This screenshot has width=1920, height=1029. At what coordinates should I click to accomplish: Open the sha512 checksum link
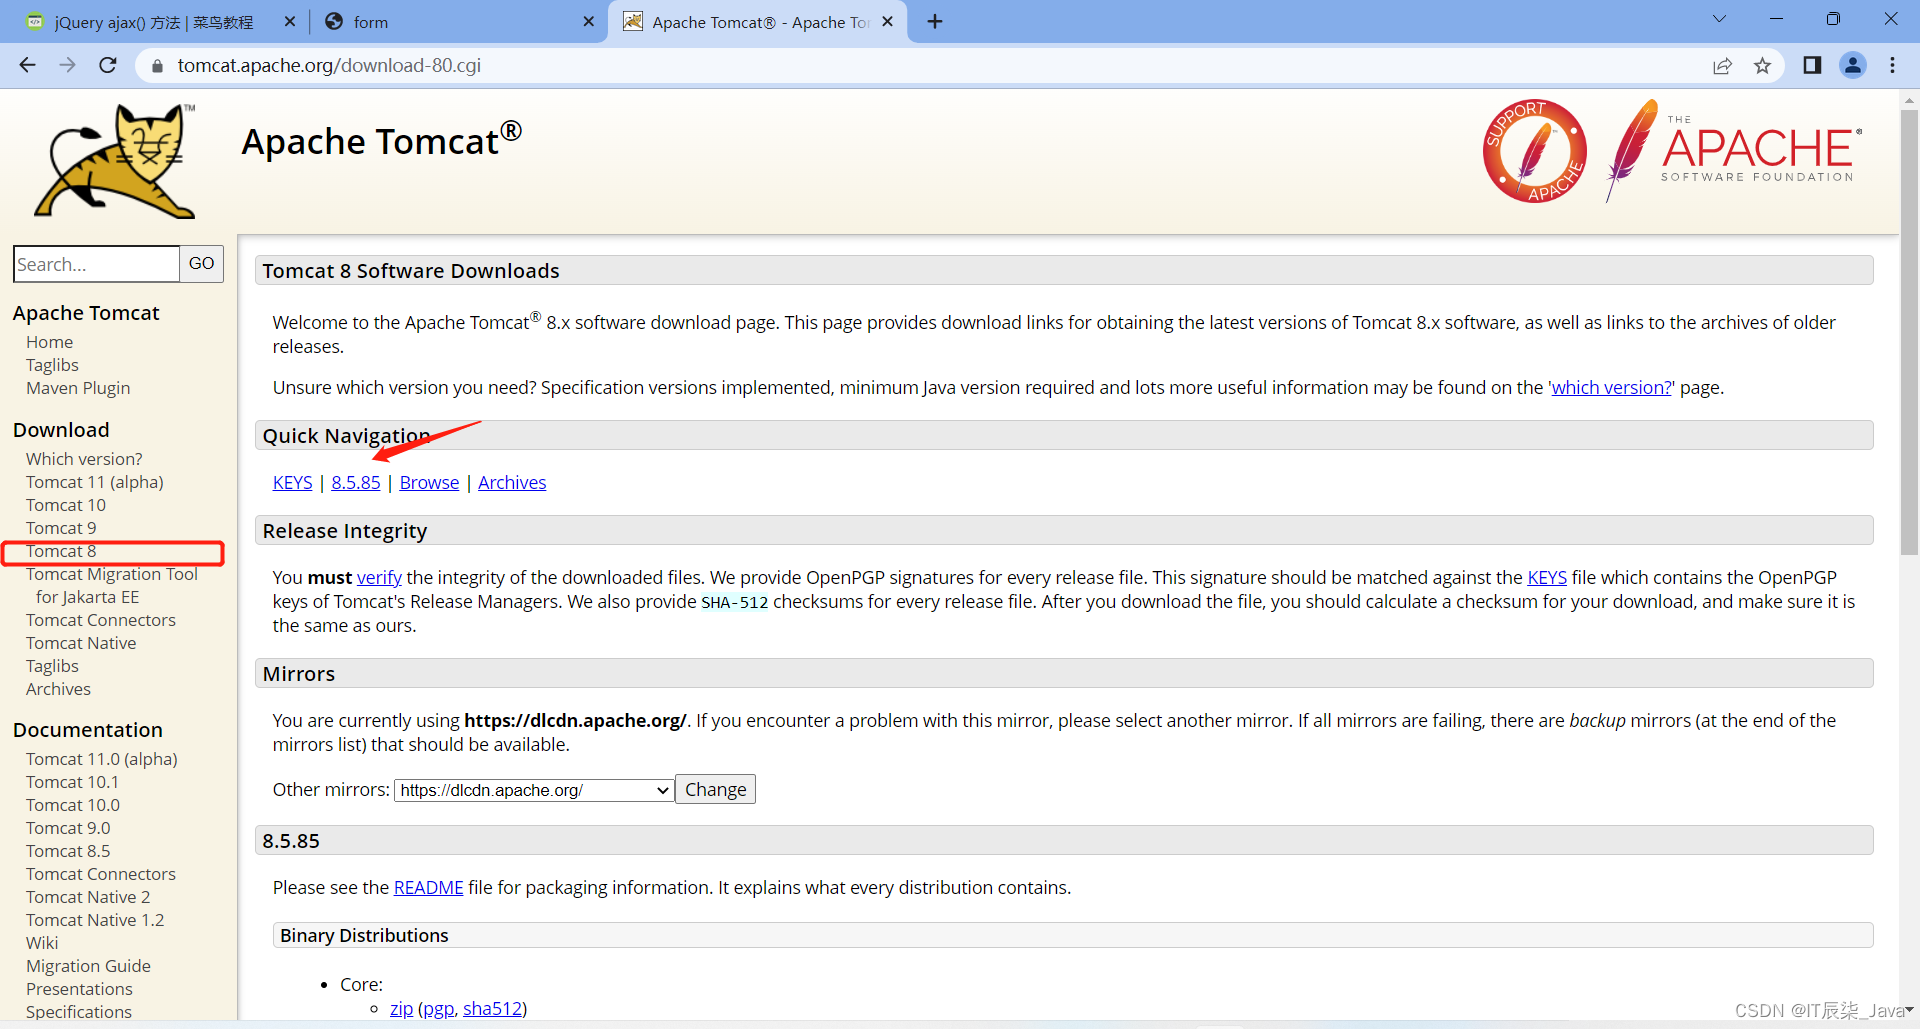[492, 1009]
